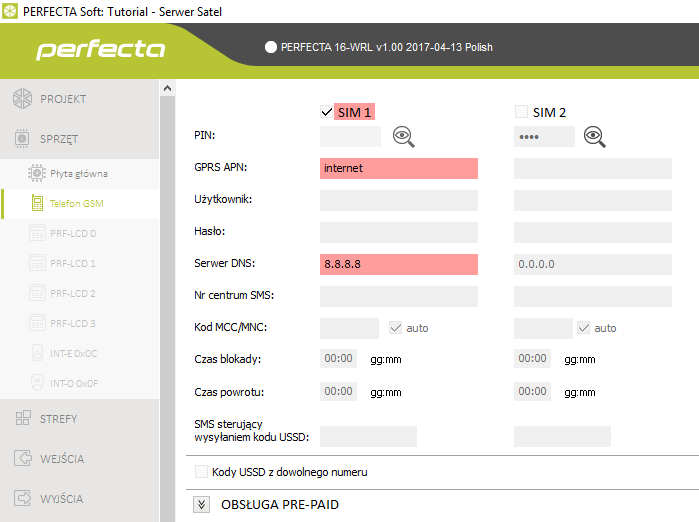Open the WYJŚCIA outputs icon
The image size is (699, 522).
pyautogui.click(x=22, y=499)
